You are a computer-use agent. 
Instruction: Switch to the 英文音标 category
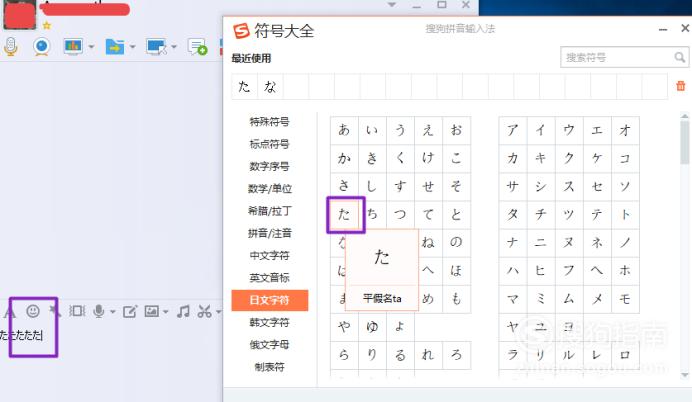point(269,278)
